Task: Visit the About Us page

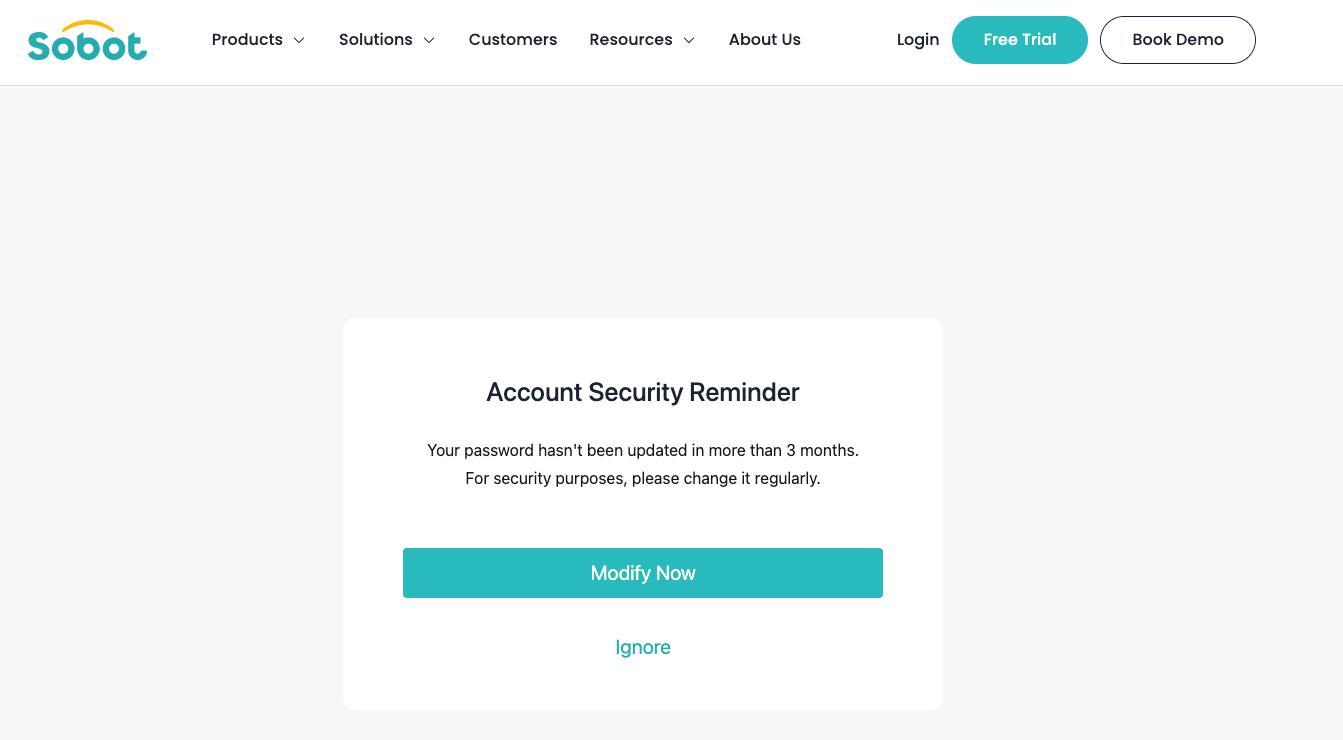Action: click(765, 40)
